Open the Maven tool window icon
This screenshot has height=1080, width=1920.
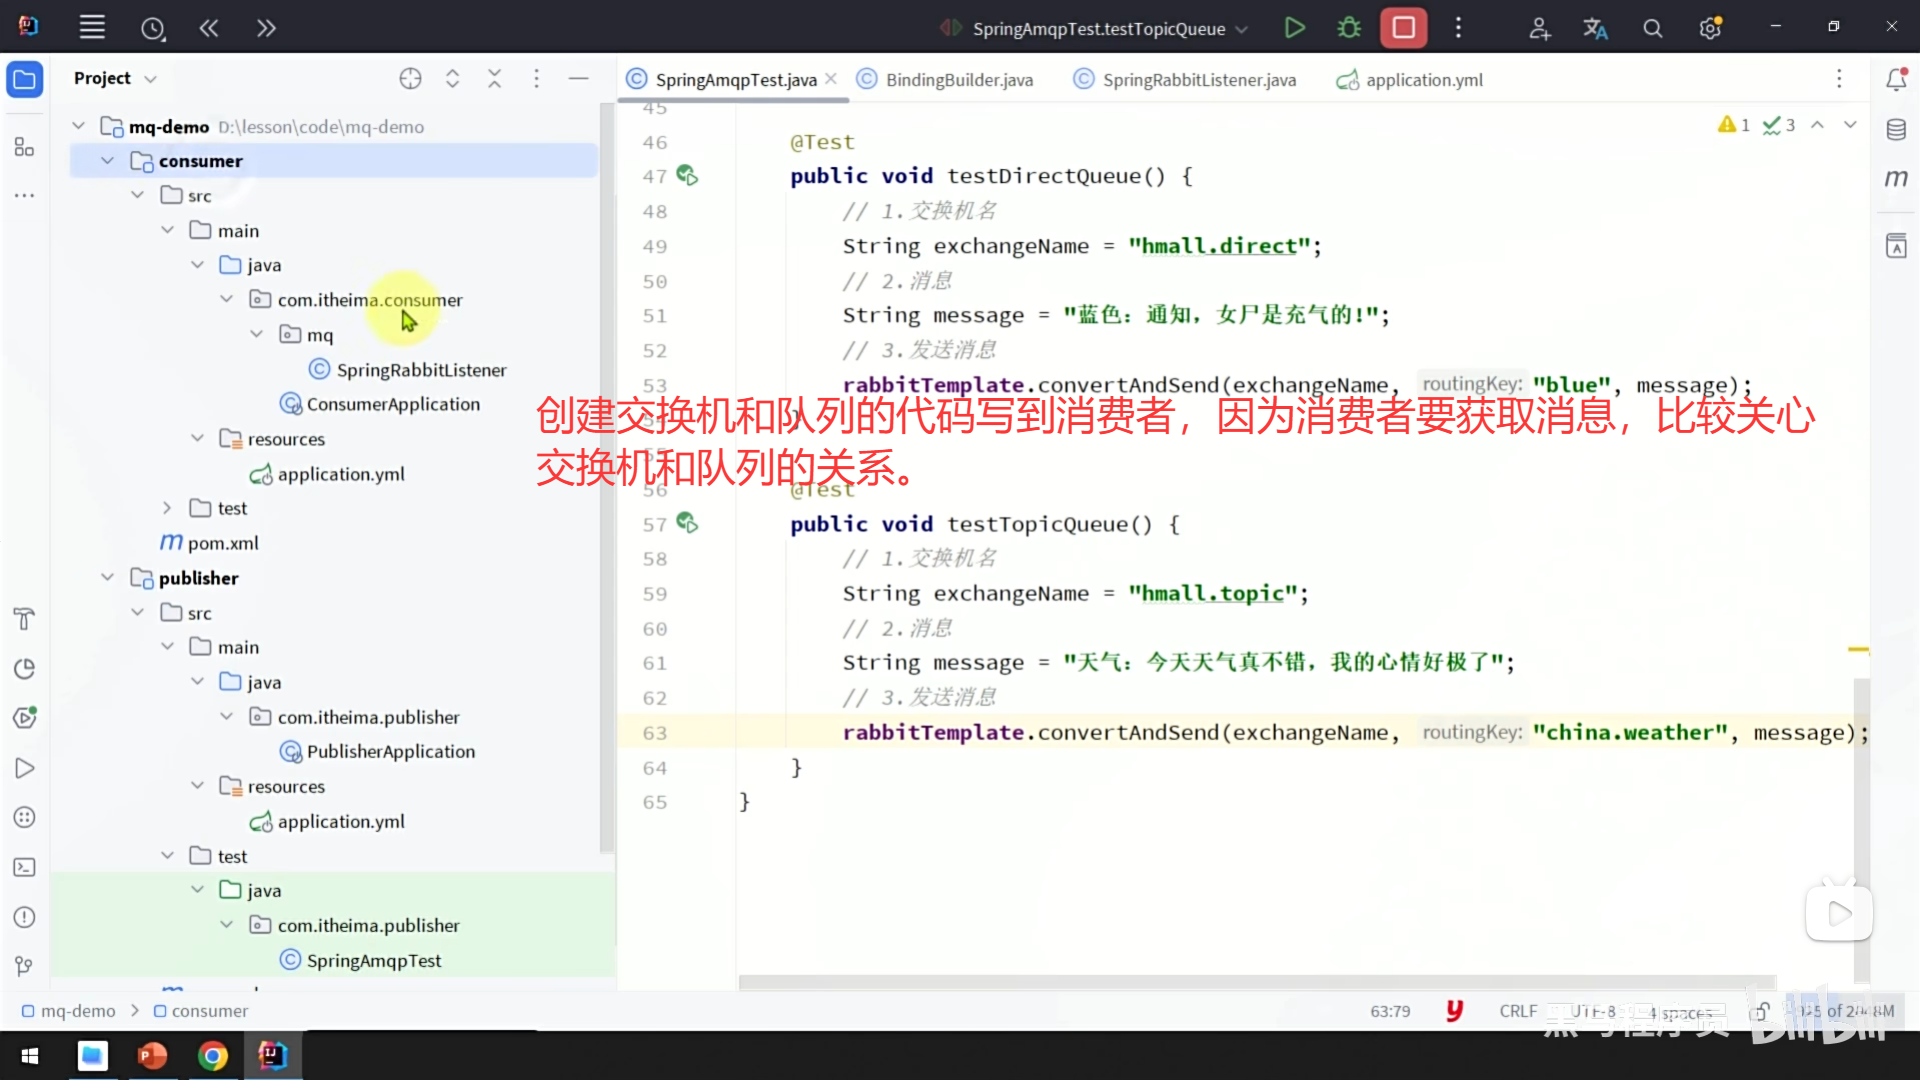pyautogui.click(x=1896, y=178)
